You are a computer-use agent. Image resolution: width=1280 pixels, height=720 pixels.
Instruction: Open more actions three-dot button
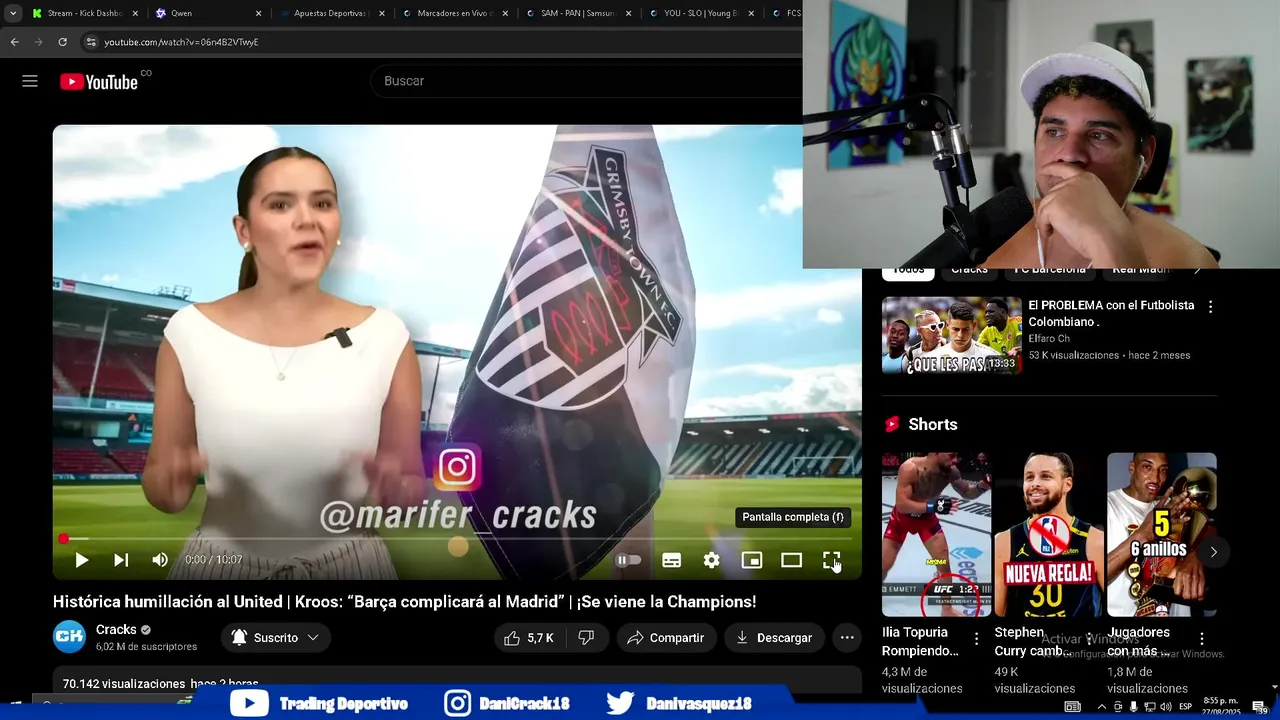847,637
